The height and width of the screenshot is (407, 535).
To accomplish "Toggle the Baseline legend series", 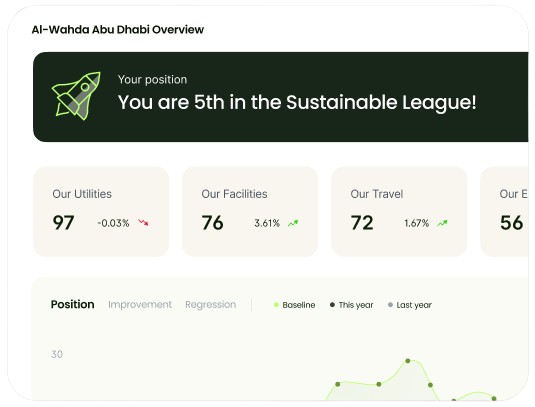I will tap(294, 305).
